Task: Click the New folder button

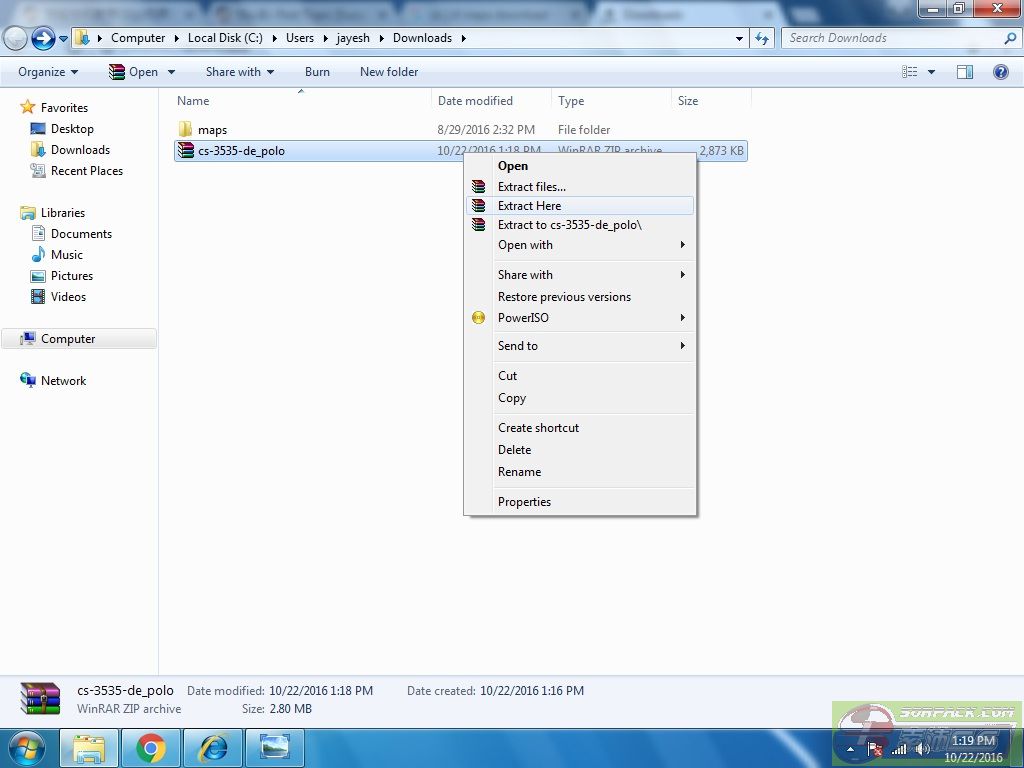Action: pos(389,72)
